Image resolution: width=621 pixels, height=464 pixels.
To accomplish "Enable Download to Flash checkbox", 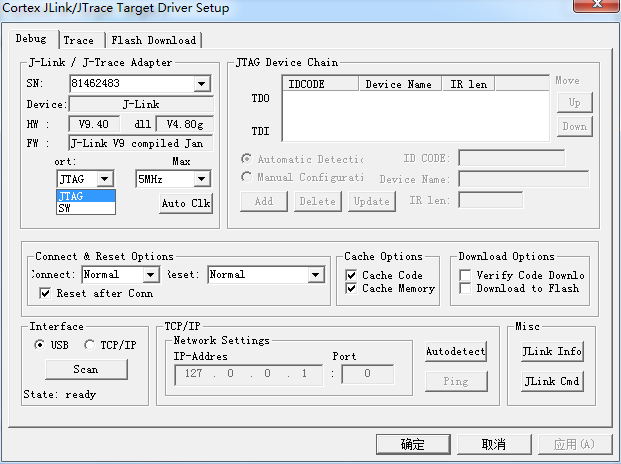I will [x=465, y=288].
